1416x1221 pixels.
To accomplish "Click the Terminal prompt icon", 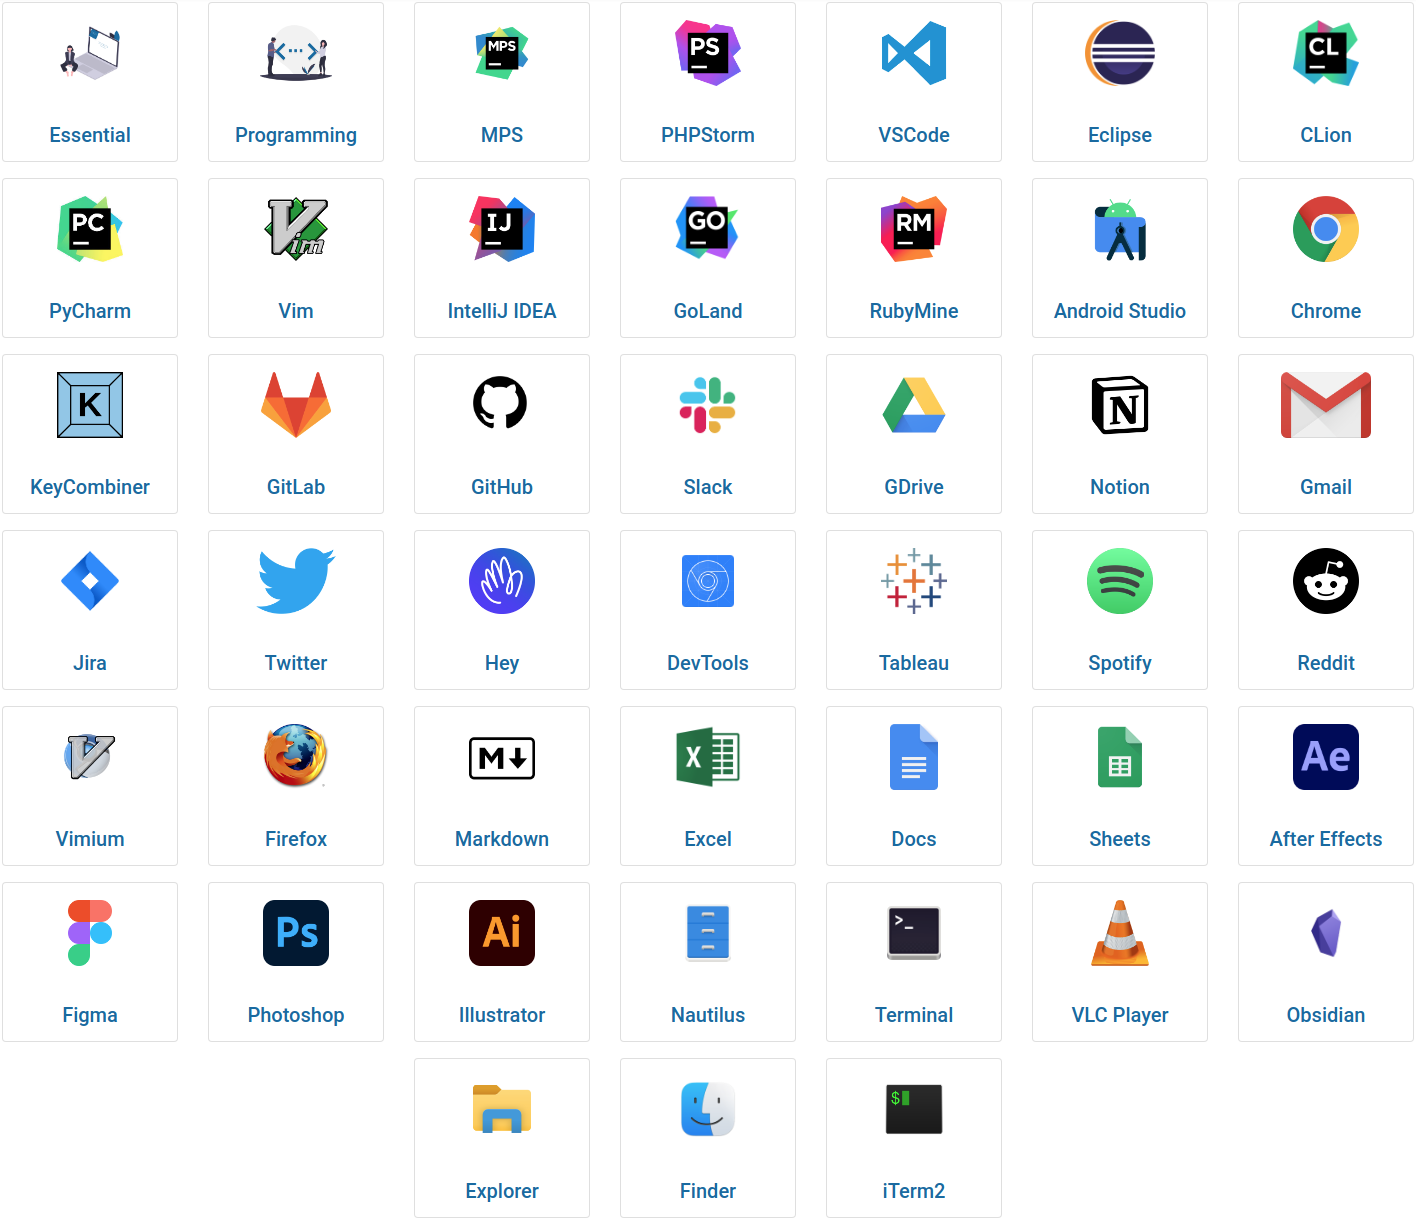I will tap(914, 933).
